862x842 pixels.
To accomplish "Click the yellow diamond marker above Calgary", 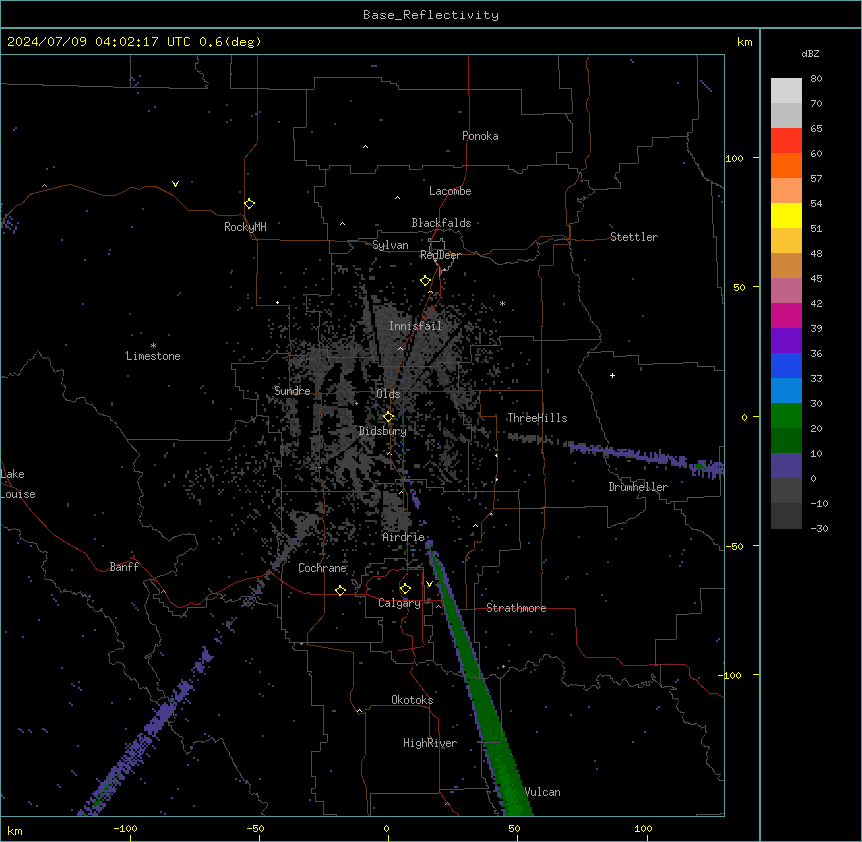I will point(405,589).
